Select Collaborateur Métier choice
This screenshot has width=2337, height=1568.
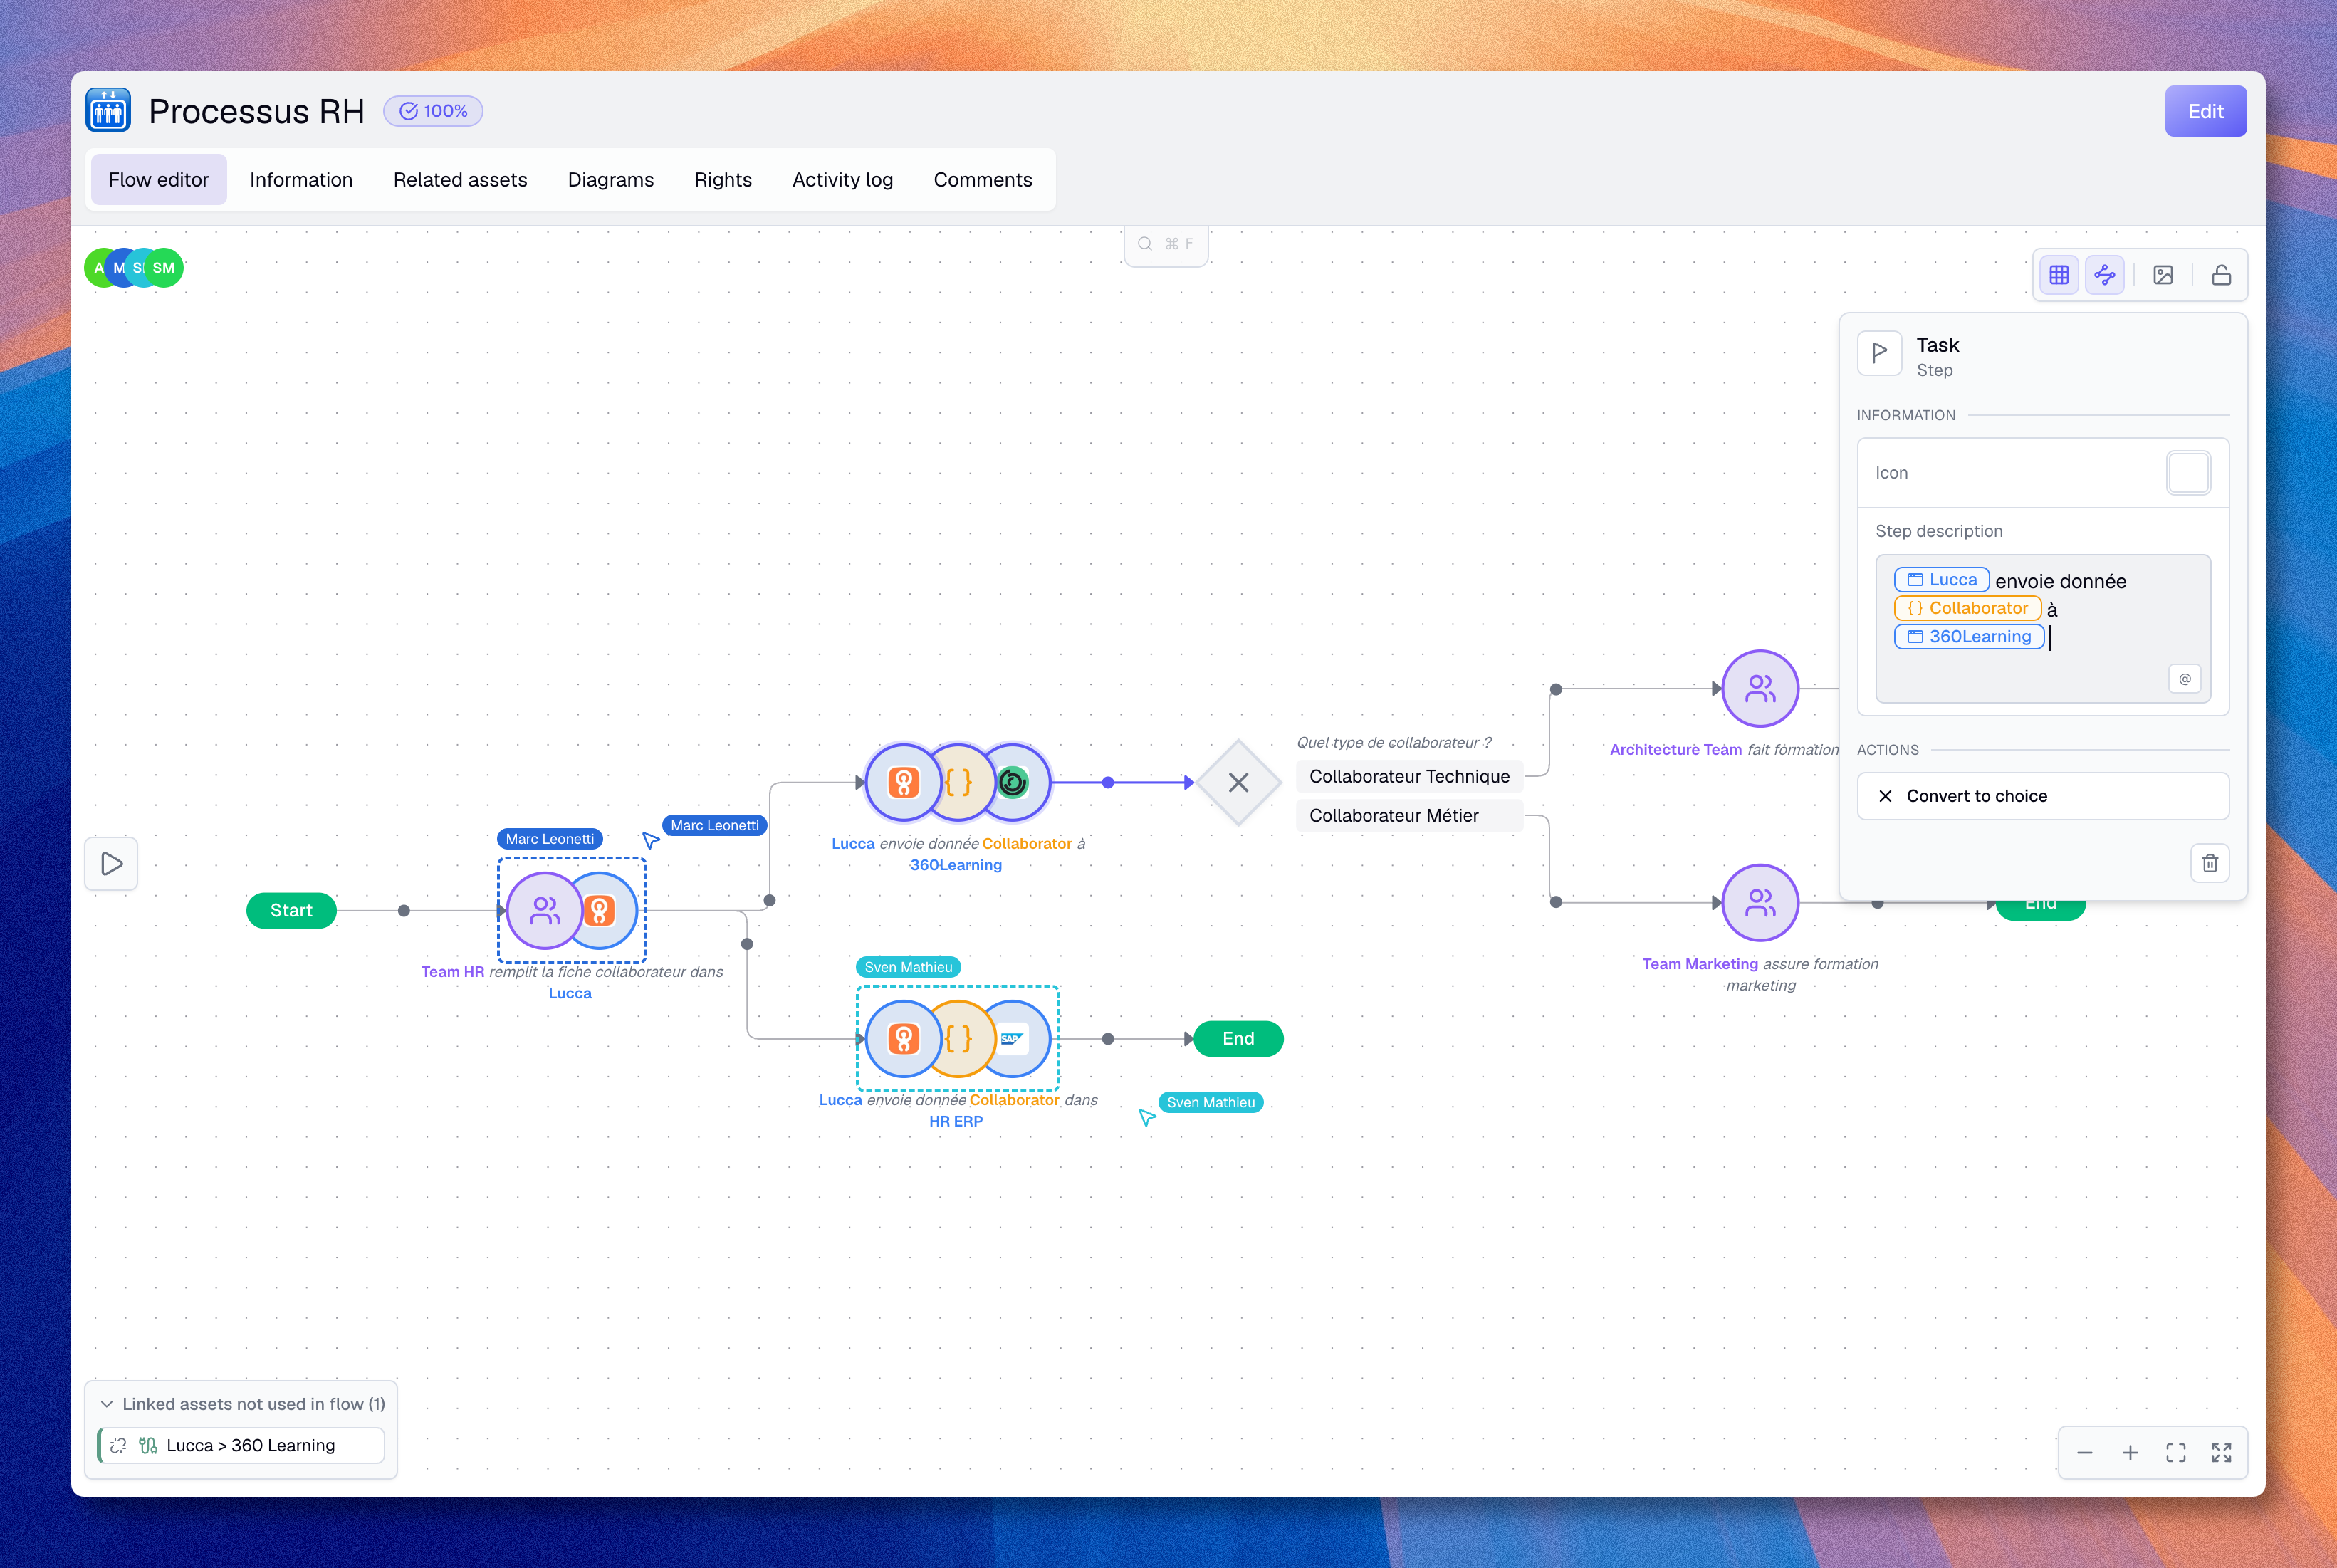point(1410,816)
